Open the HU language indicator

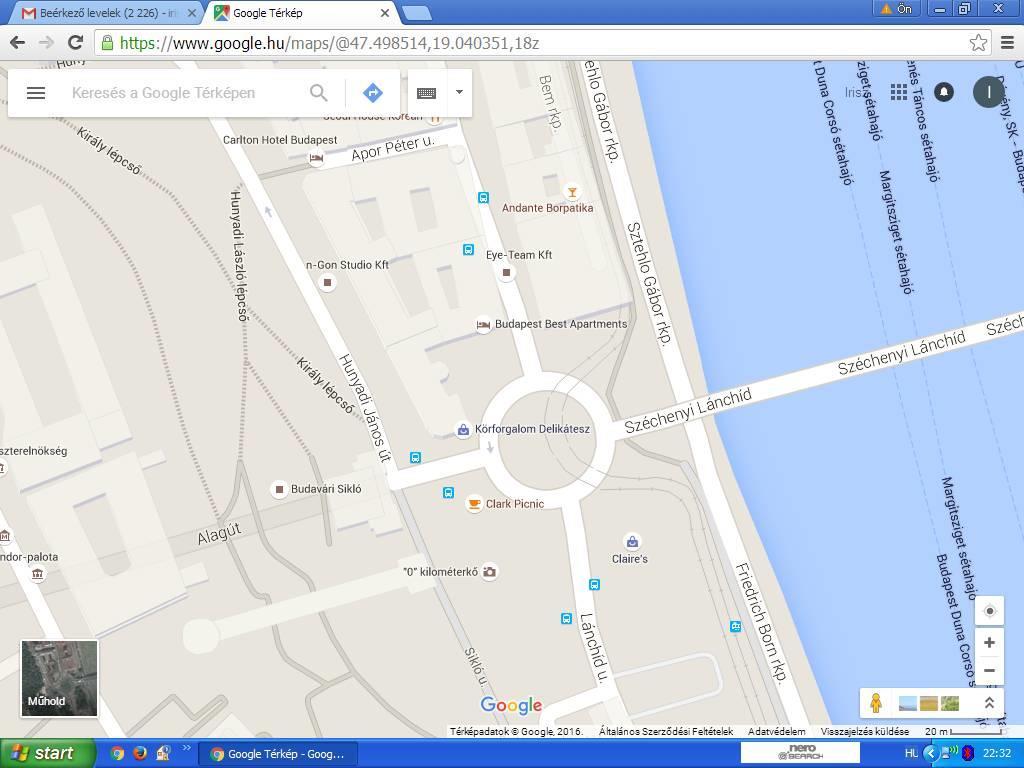911,754
